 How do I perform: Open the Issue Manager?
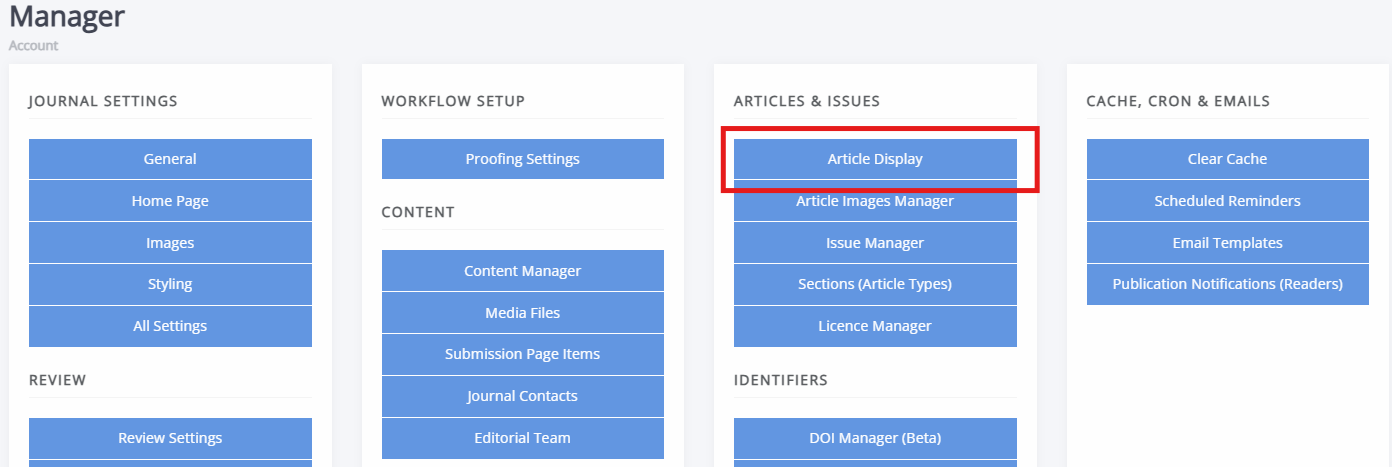875,243
